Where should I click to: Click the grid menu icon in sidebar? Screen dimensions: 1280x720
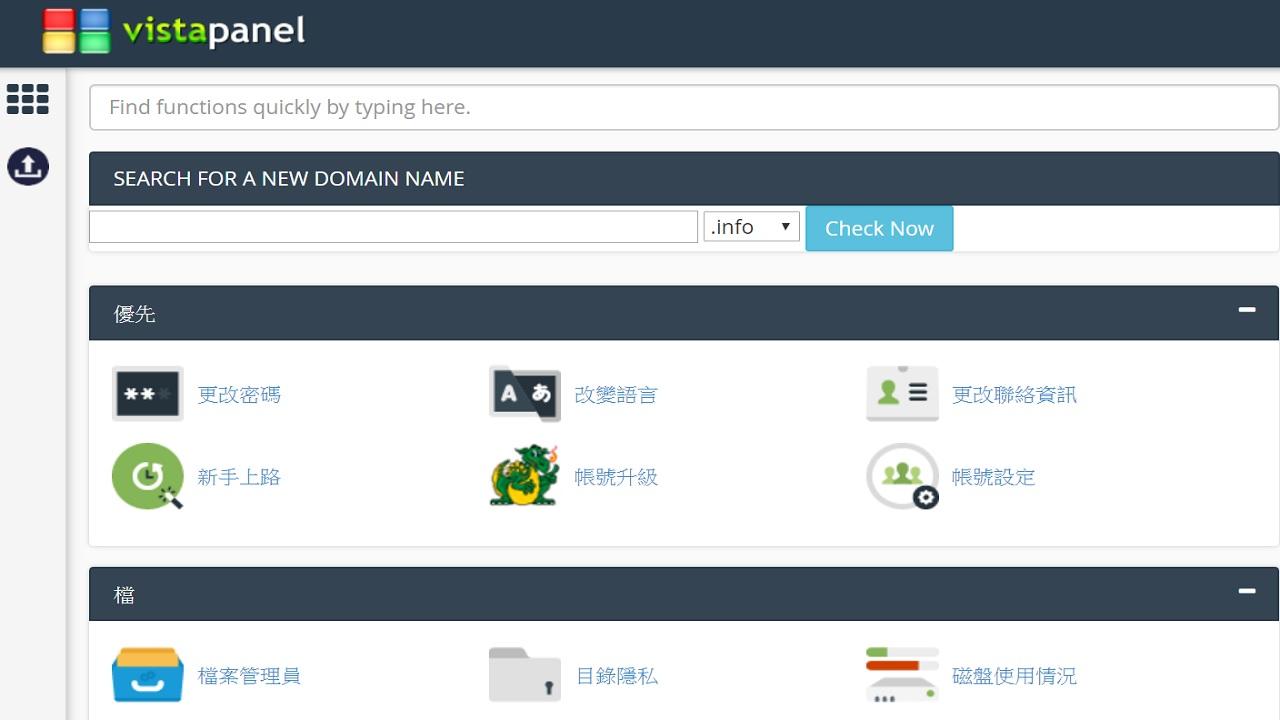27,99
